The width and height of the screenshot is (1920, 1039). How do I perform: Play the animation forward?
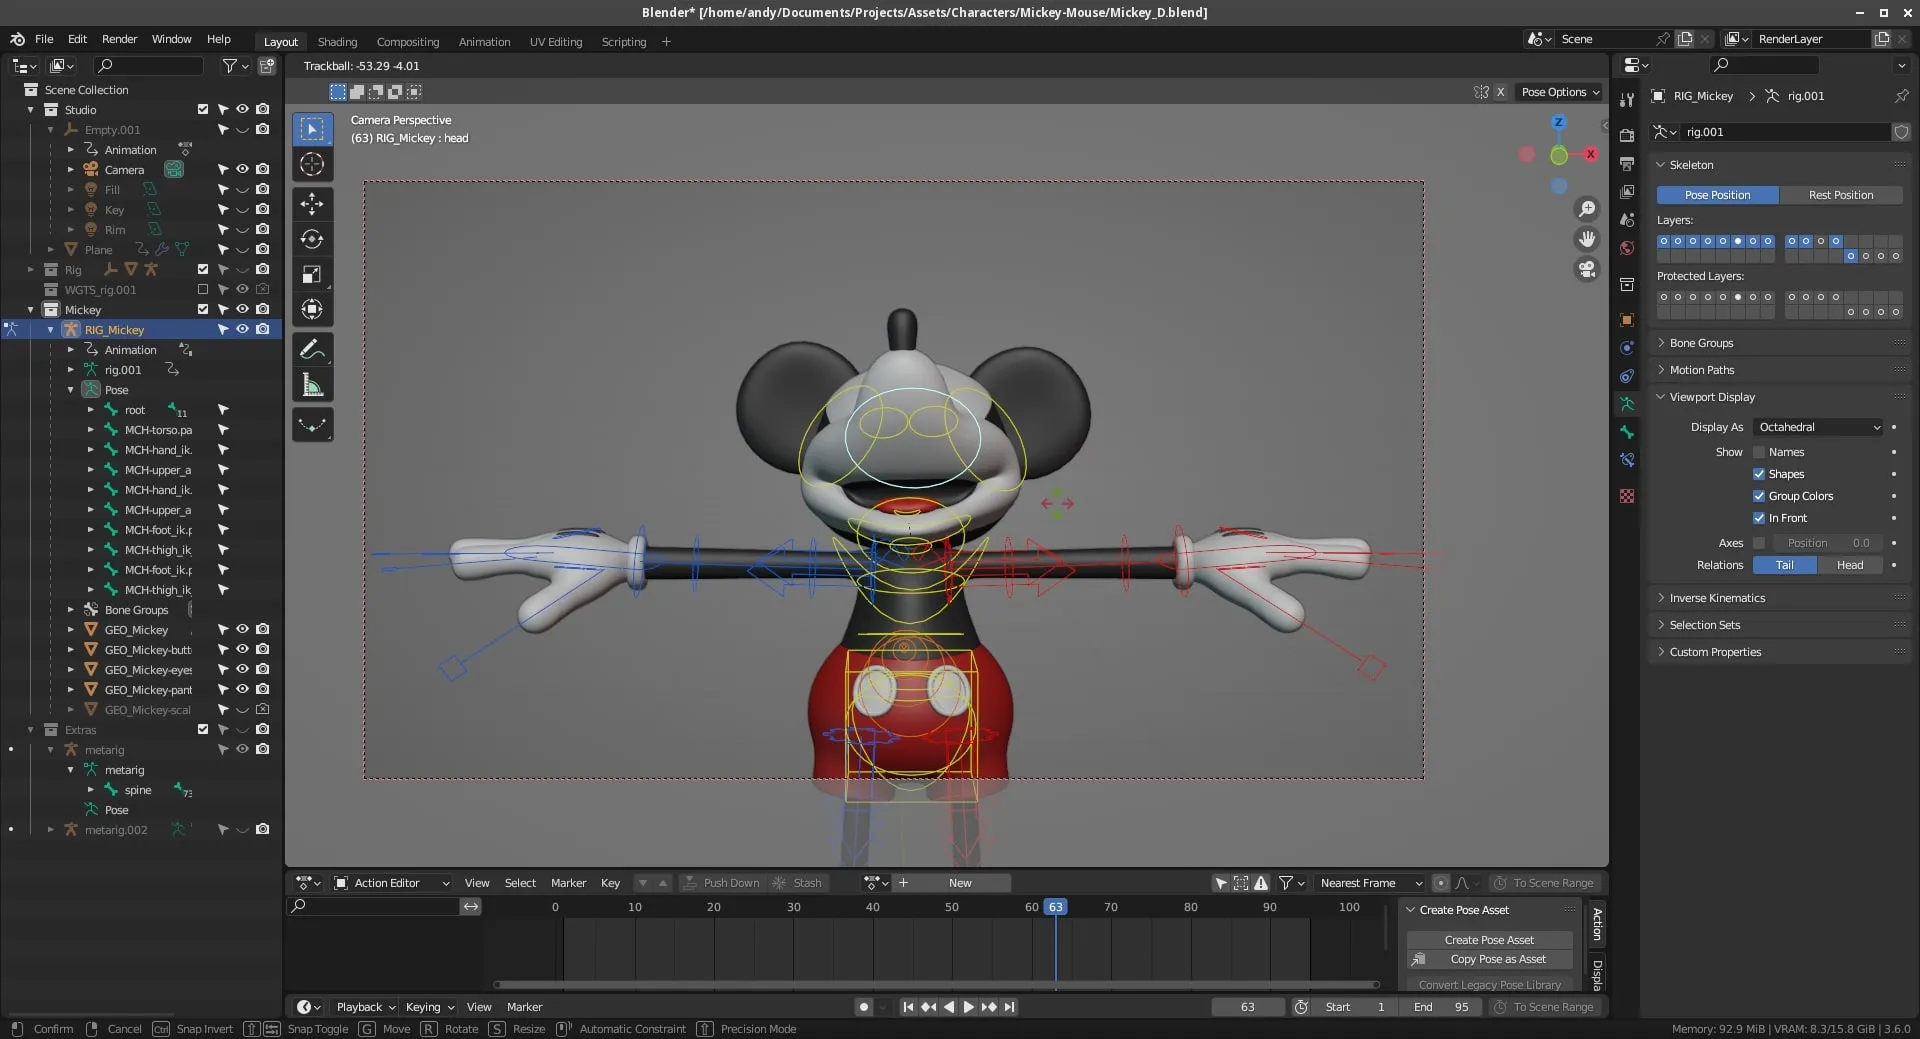[x=968, y=1007]
